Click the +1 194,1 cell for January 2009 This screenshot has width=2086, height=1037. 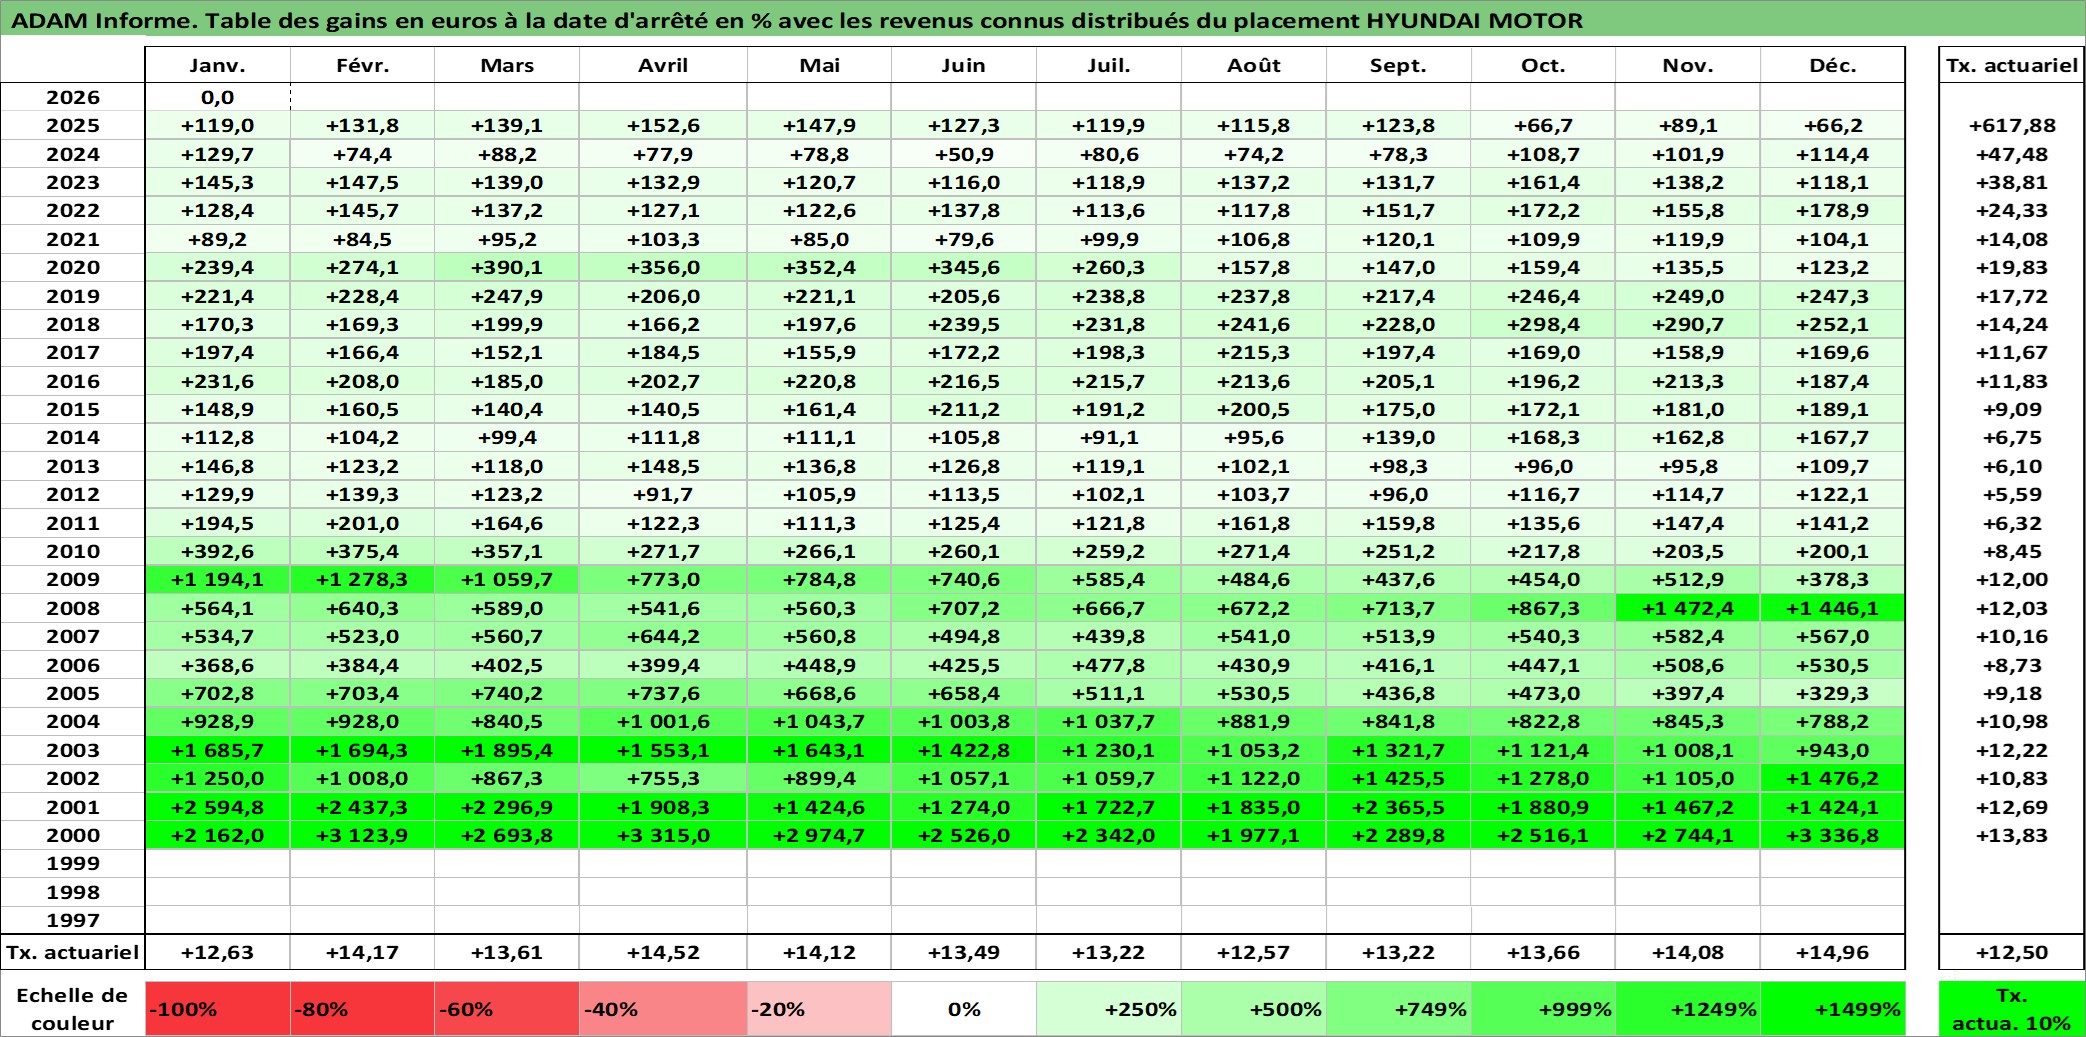coord(217,579)
